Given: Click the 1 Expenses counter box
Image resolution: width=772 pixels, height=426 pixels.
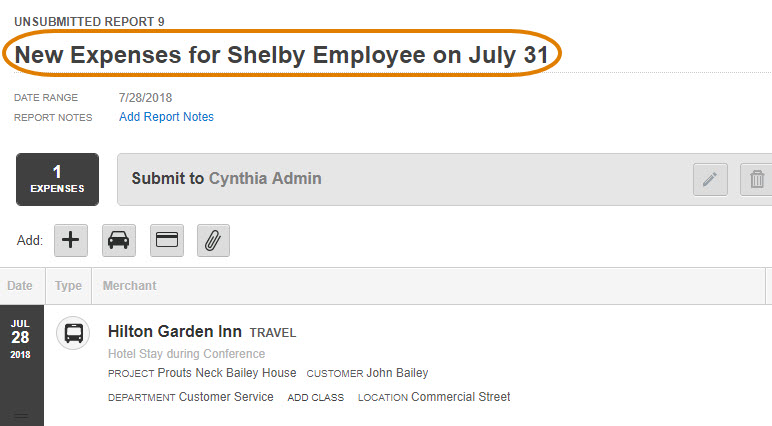Looking at the screenshot, I should click(57, 179).
